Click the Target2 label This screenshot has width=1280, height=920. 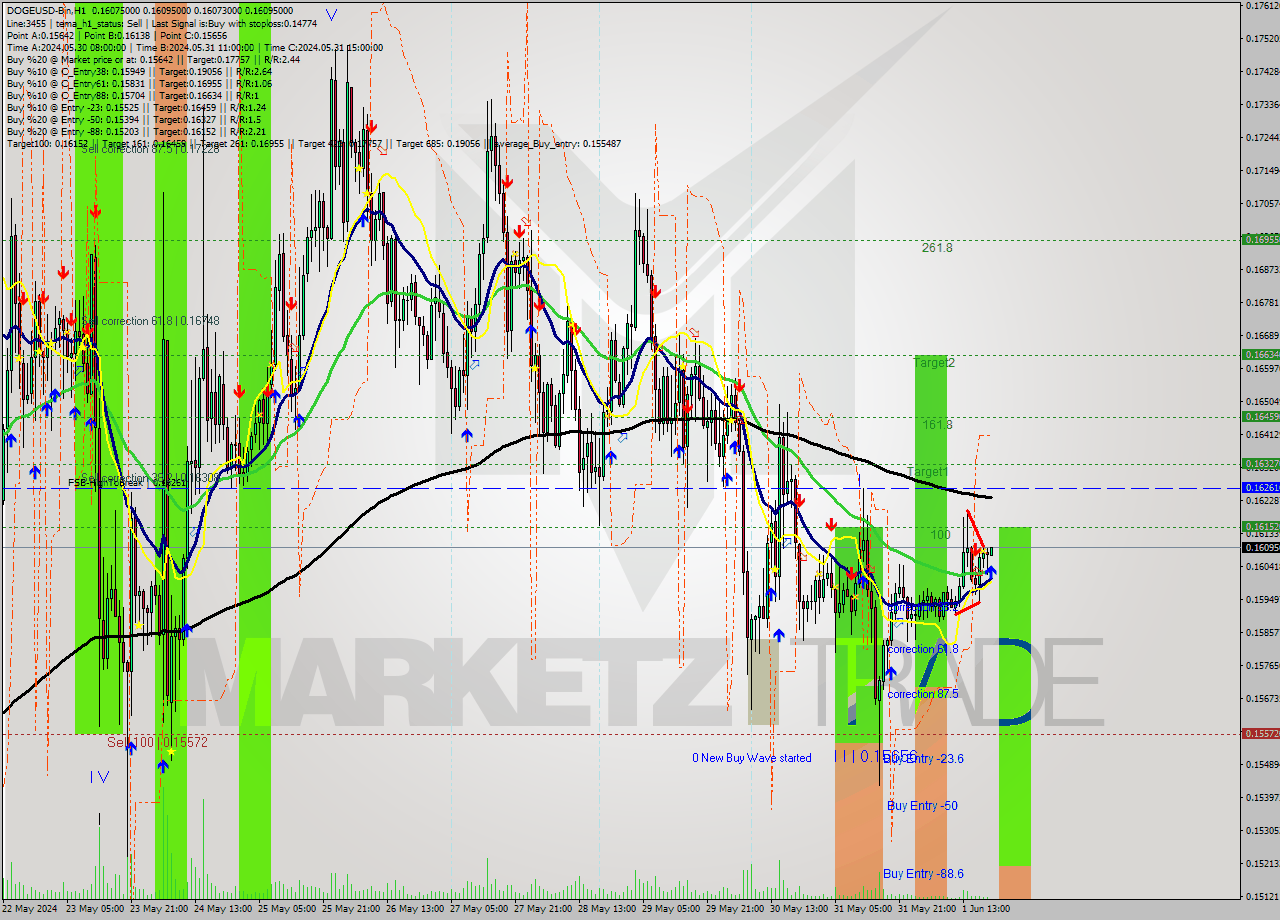click(932, 363)
